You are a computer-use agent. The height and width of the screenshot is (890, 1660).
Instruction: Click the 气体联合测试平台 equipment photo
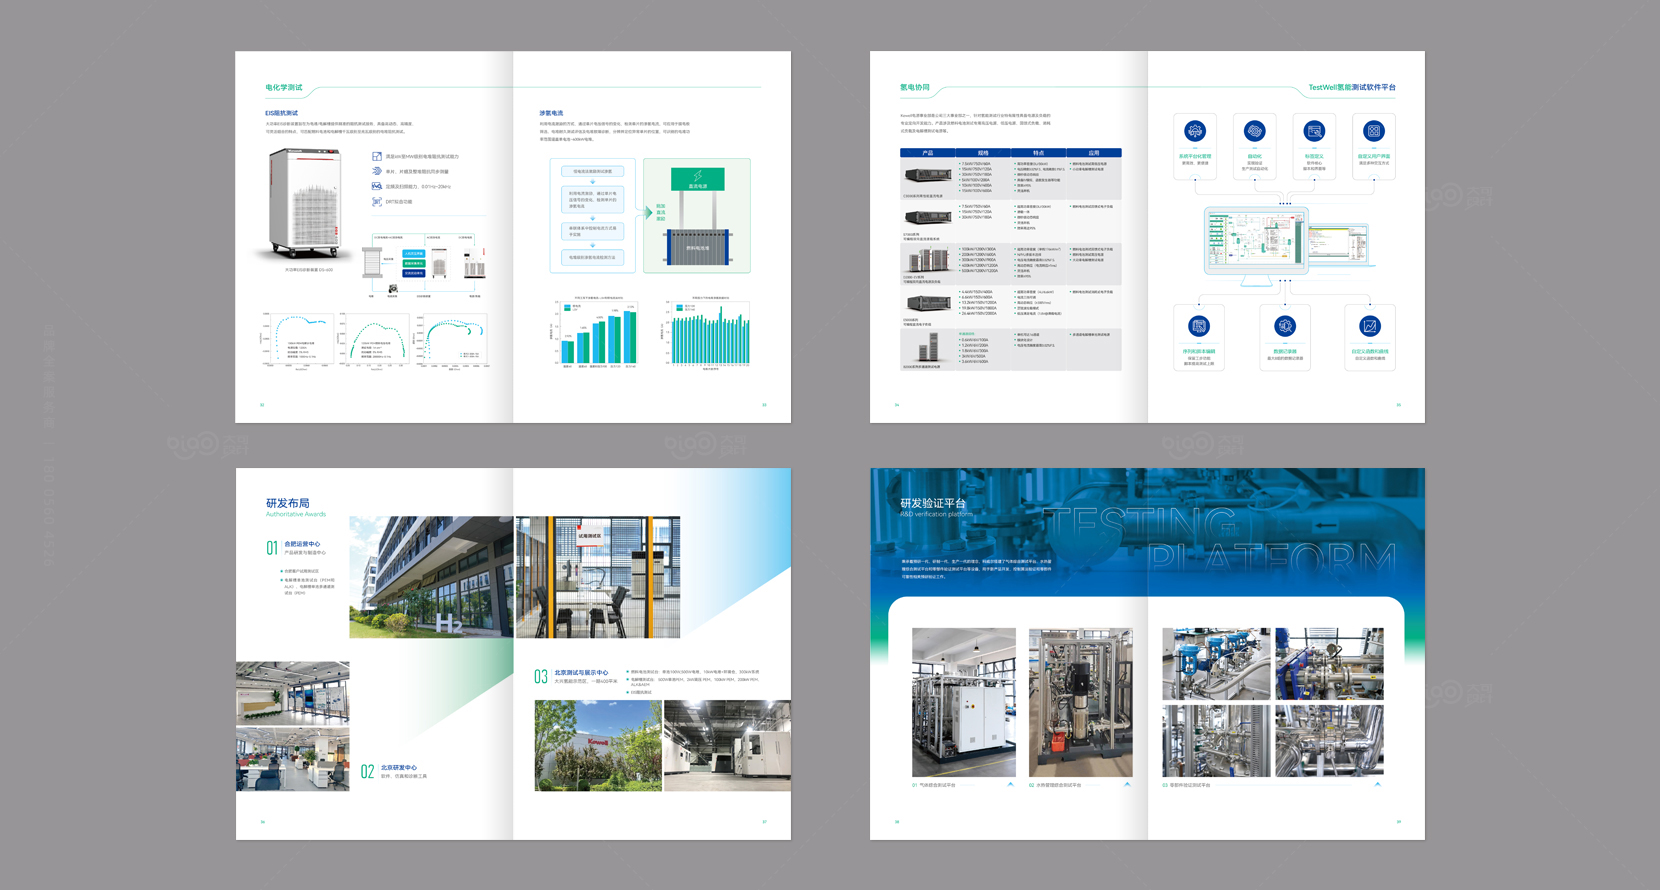(x=964, y=702)
